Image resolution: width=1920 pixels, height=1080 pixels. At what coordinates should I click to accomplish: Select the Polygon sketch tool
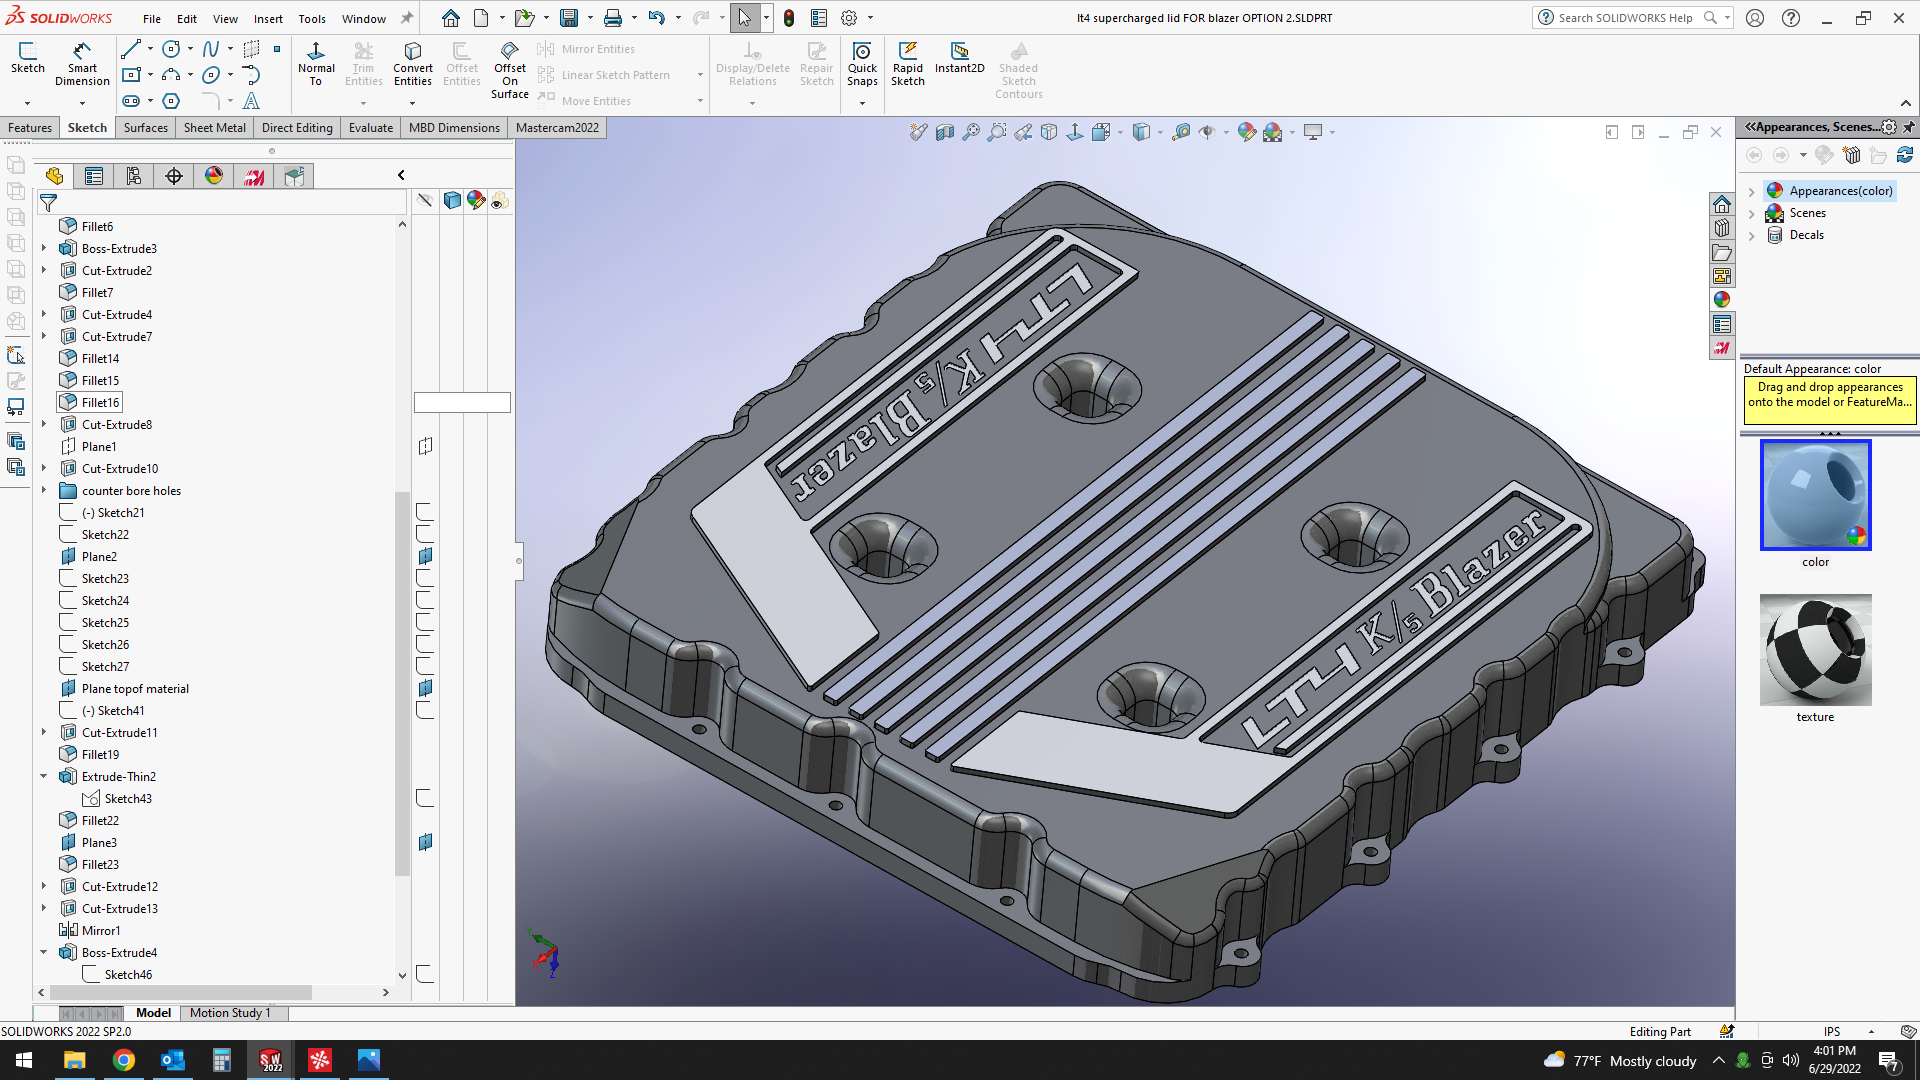pos(171,101)
